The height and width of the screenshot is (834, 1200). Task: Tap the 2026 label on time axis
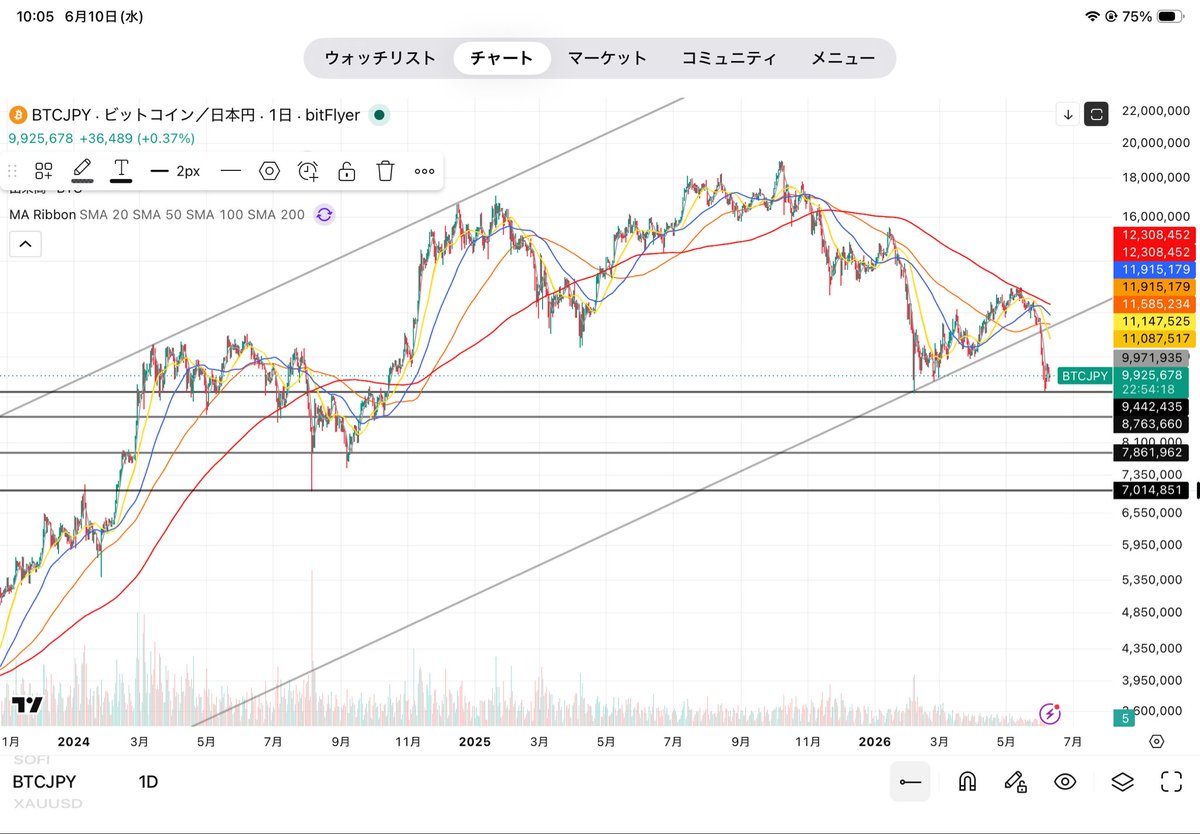[x=876, y=741]
